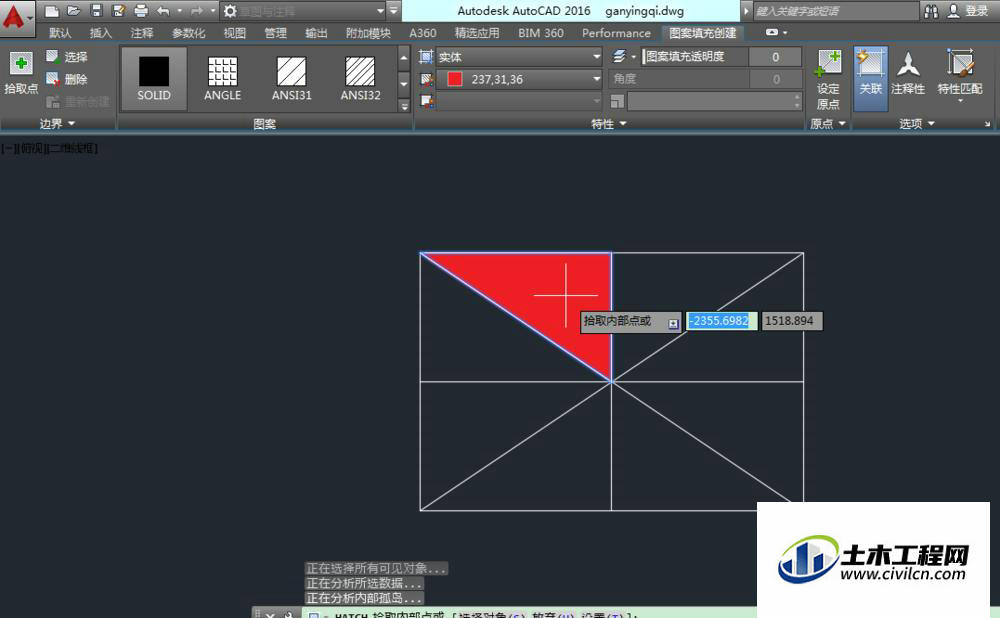Switch to the 视图 ribbon tab
Image resolution: width=1000 pixels, height=618 pixels.
coord(234,33)
